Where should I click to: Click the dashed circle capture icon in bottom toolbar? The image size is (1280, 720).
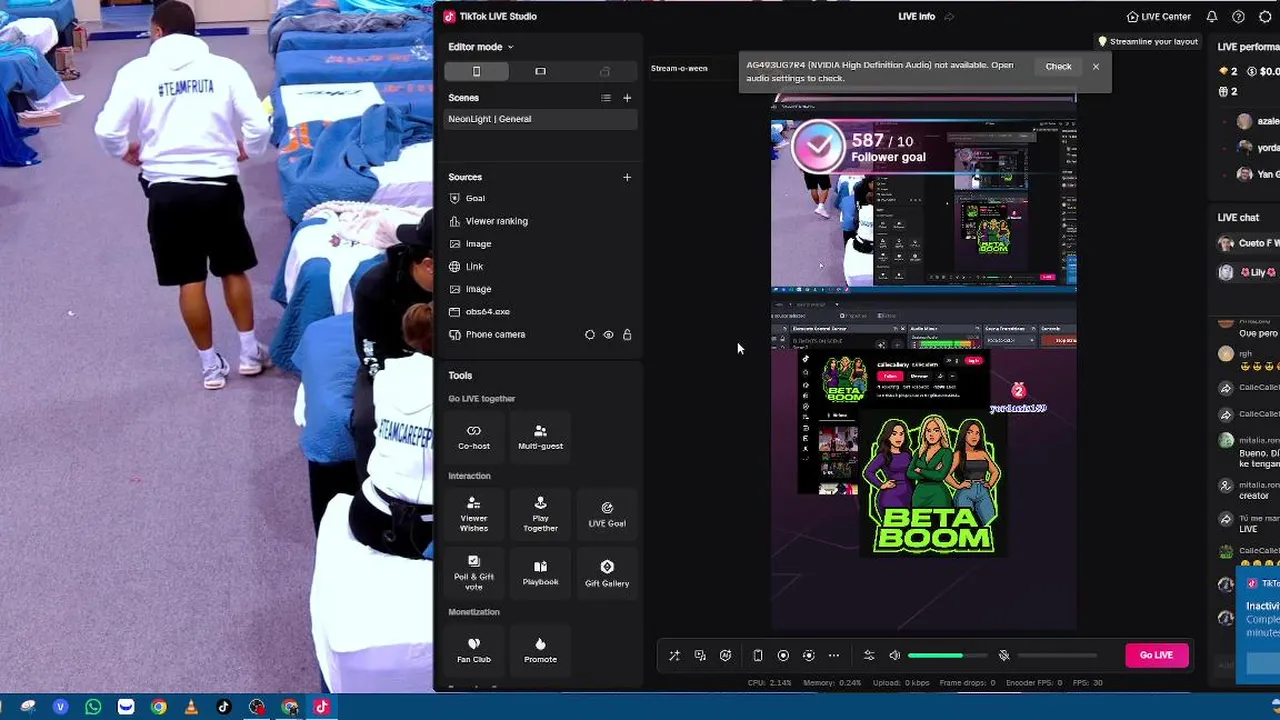click(808, 656)
